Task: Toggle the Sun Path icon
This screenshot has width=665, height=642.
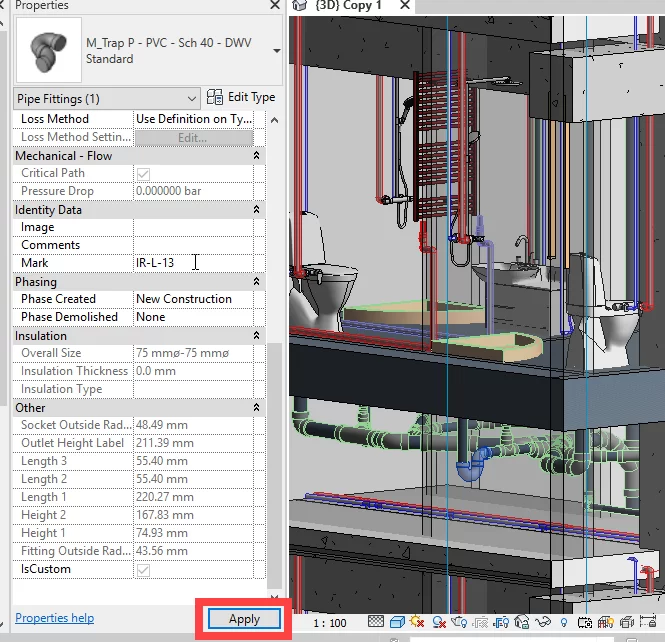Action: [417, 622]
